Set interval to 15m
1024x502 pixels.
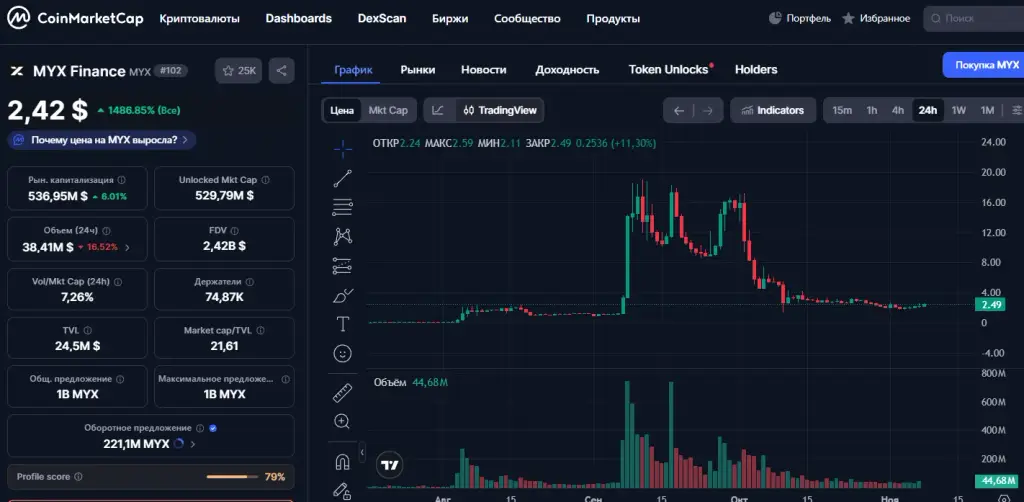(842, 110)
